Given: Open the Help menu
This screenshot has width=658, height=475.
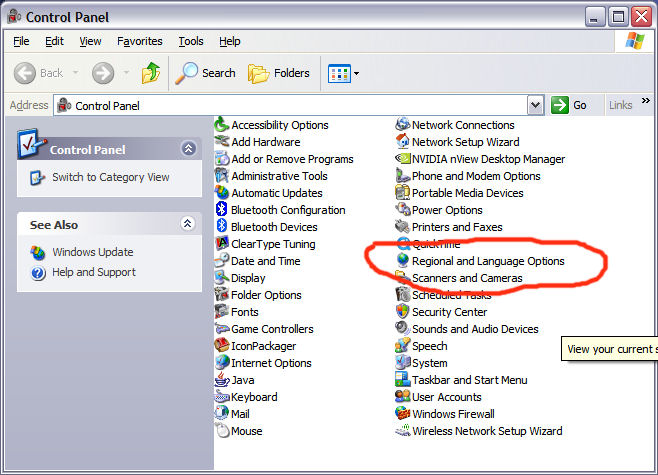Looking at the screenshot, I should (230, 41).
